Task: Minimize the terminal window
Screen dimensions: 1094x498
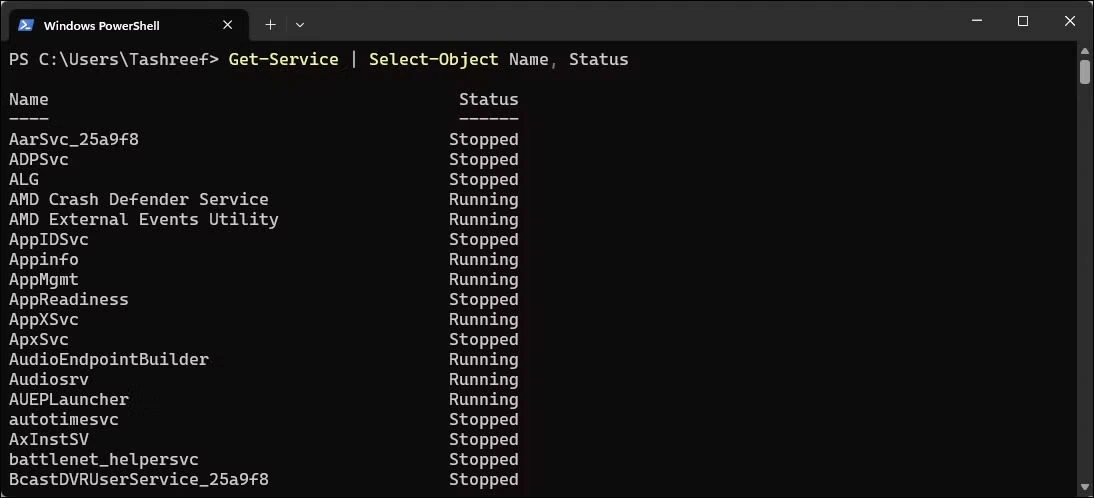Action: click(x=975, y=22)
